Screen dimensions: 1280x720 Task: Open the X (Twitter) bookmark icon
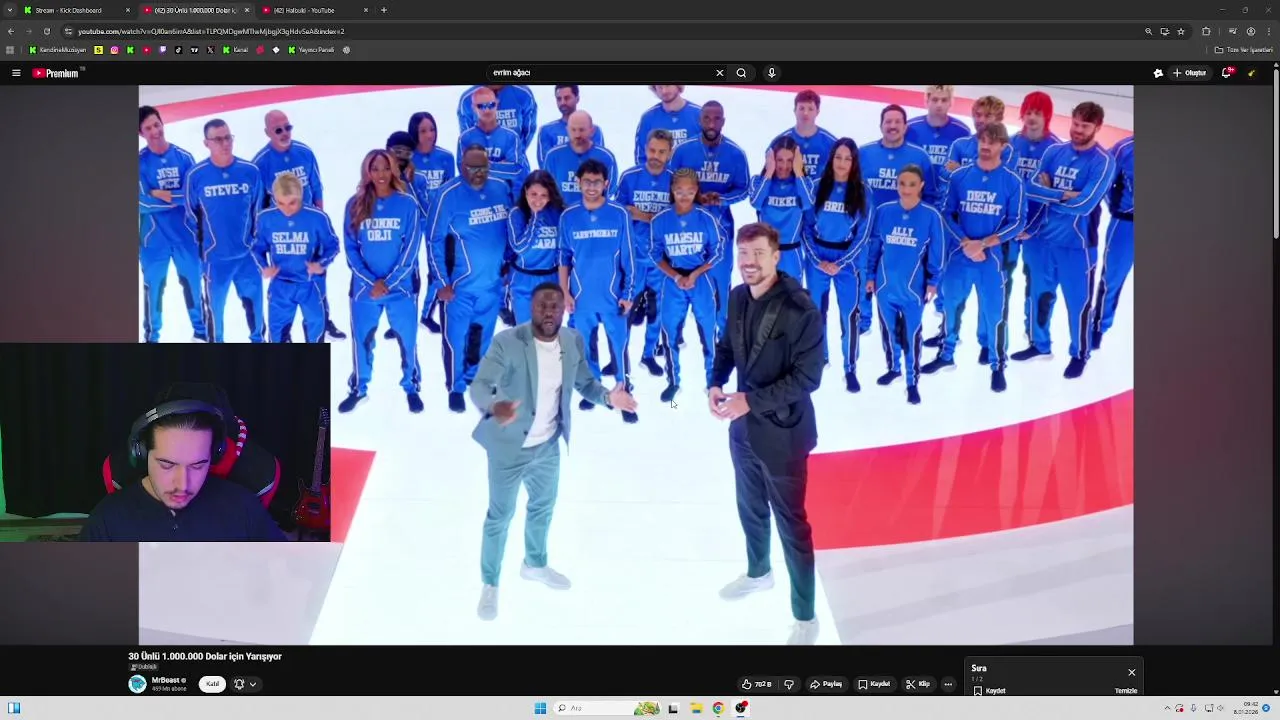coord(210,50)
